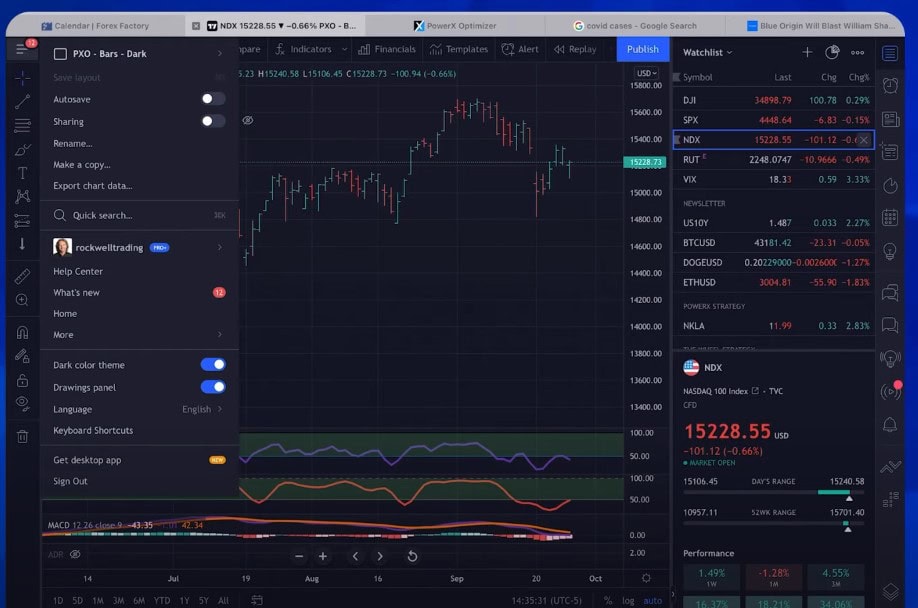Switch to the Calendar Forex Factory tab
The image size is (918, 608).
tap(95, 26)
